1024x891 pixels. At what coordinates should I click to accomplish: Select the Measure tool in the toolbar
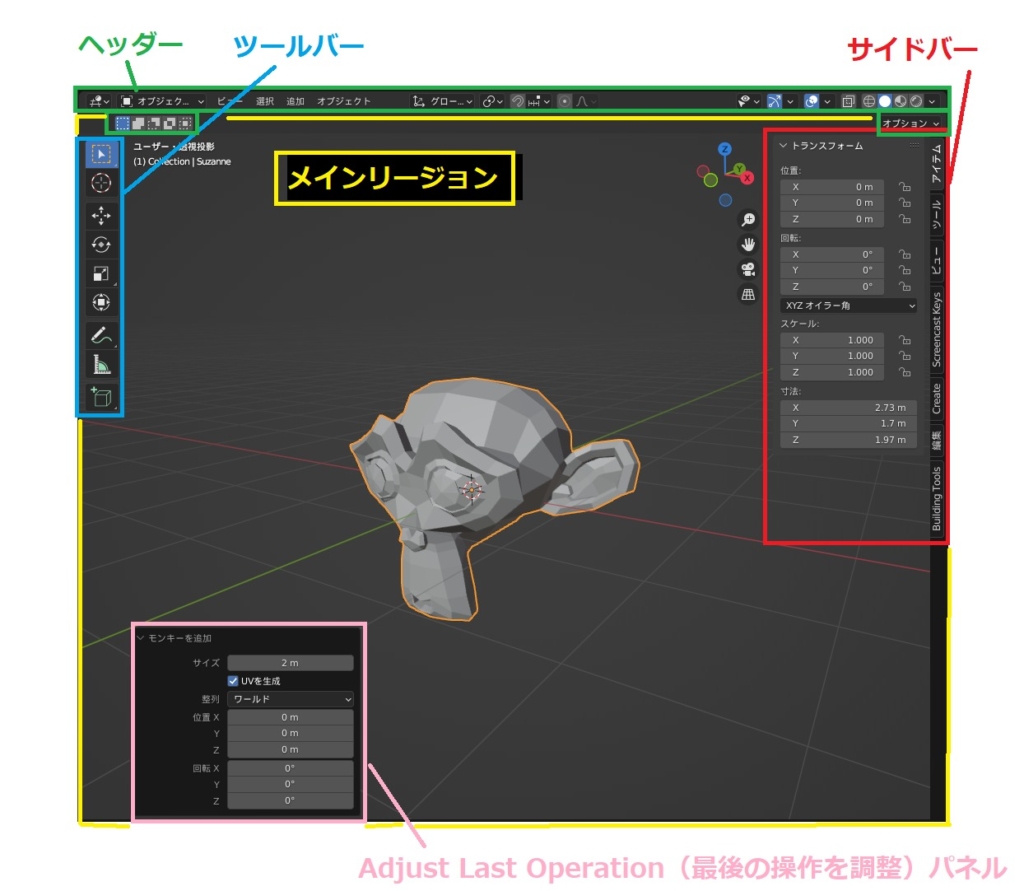[x=100, y=363]
